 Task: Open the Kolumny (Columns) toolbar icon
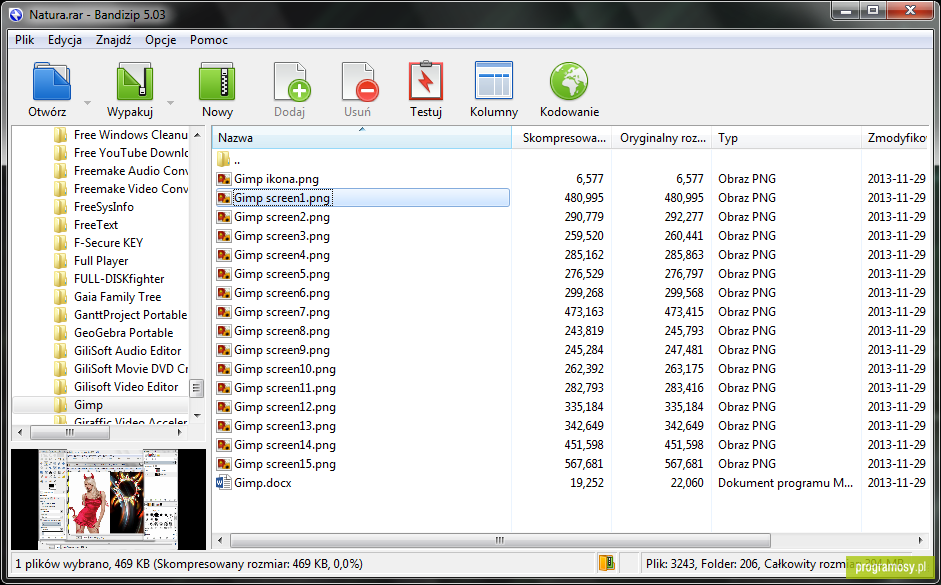494,80
